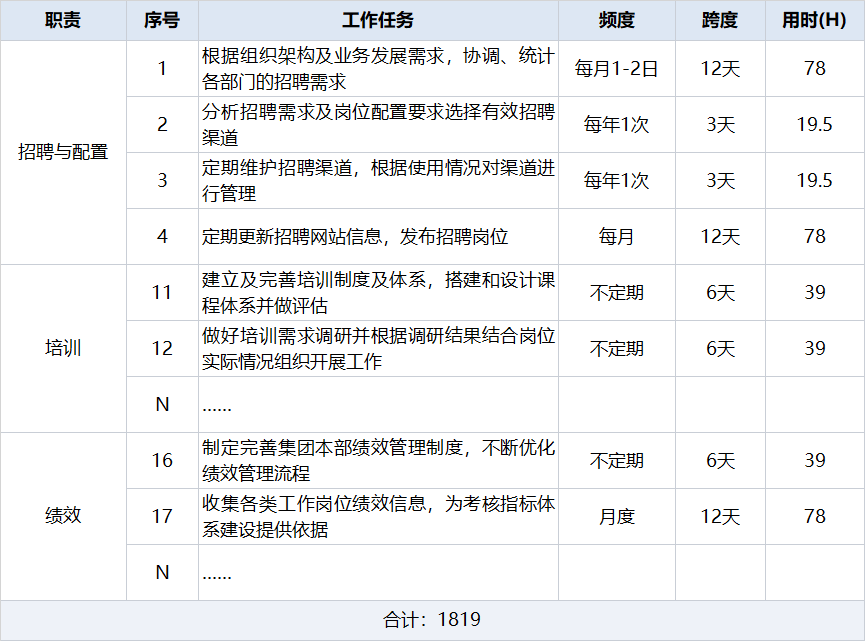Click the 跨度 column header

pyautogui.click(x=720, y=20)
